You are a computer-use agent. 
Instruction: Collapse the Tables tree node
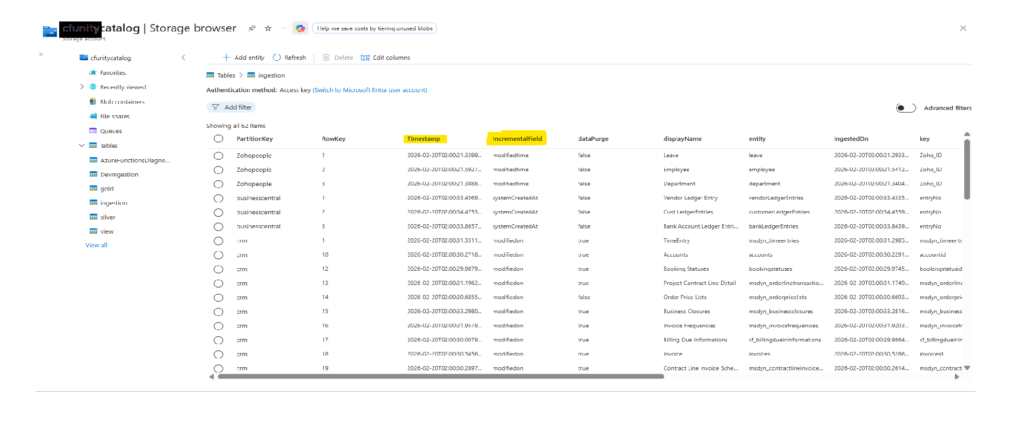[x=82, y=145]
